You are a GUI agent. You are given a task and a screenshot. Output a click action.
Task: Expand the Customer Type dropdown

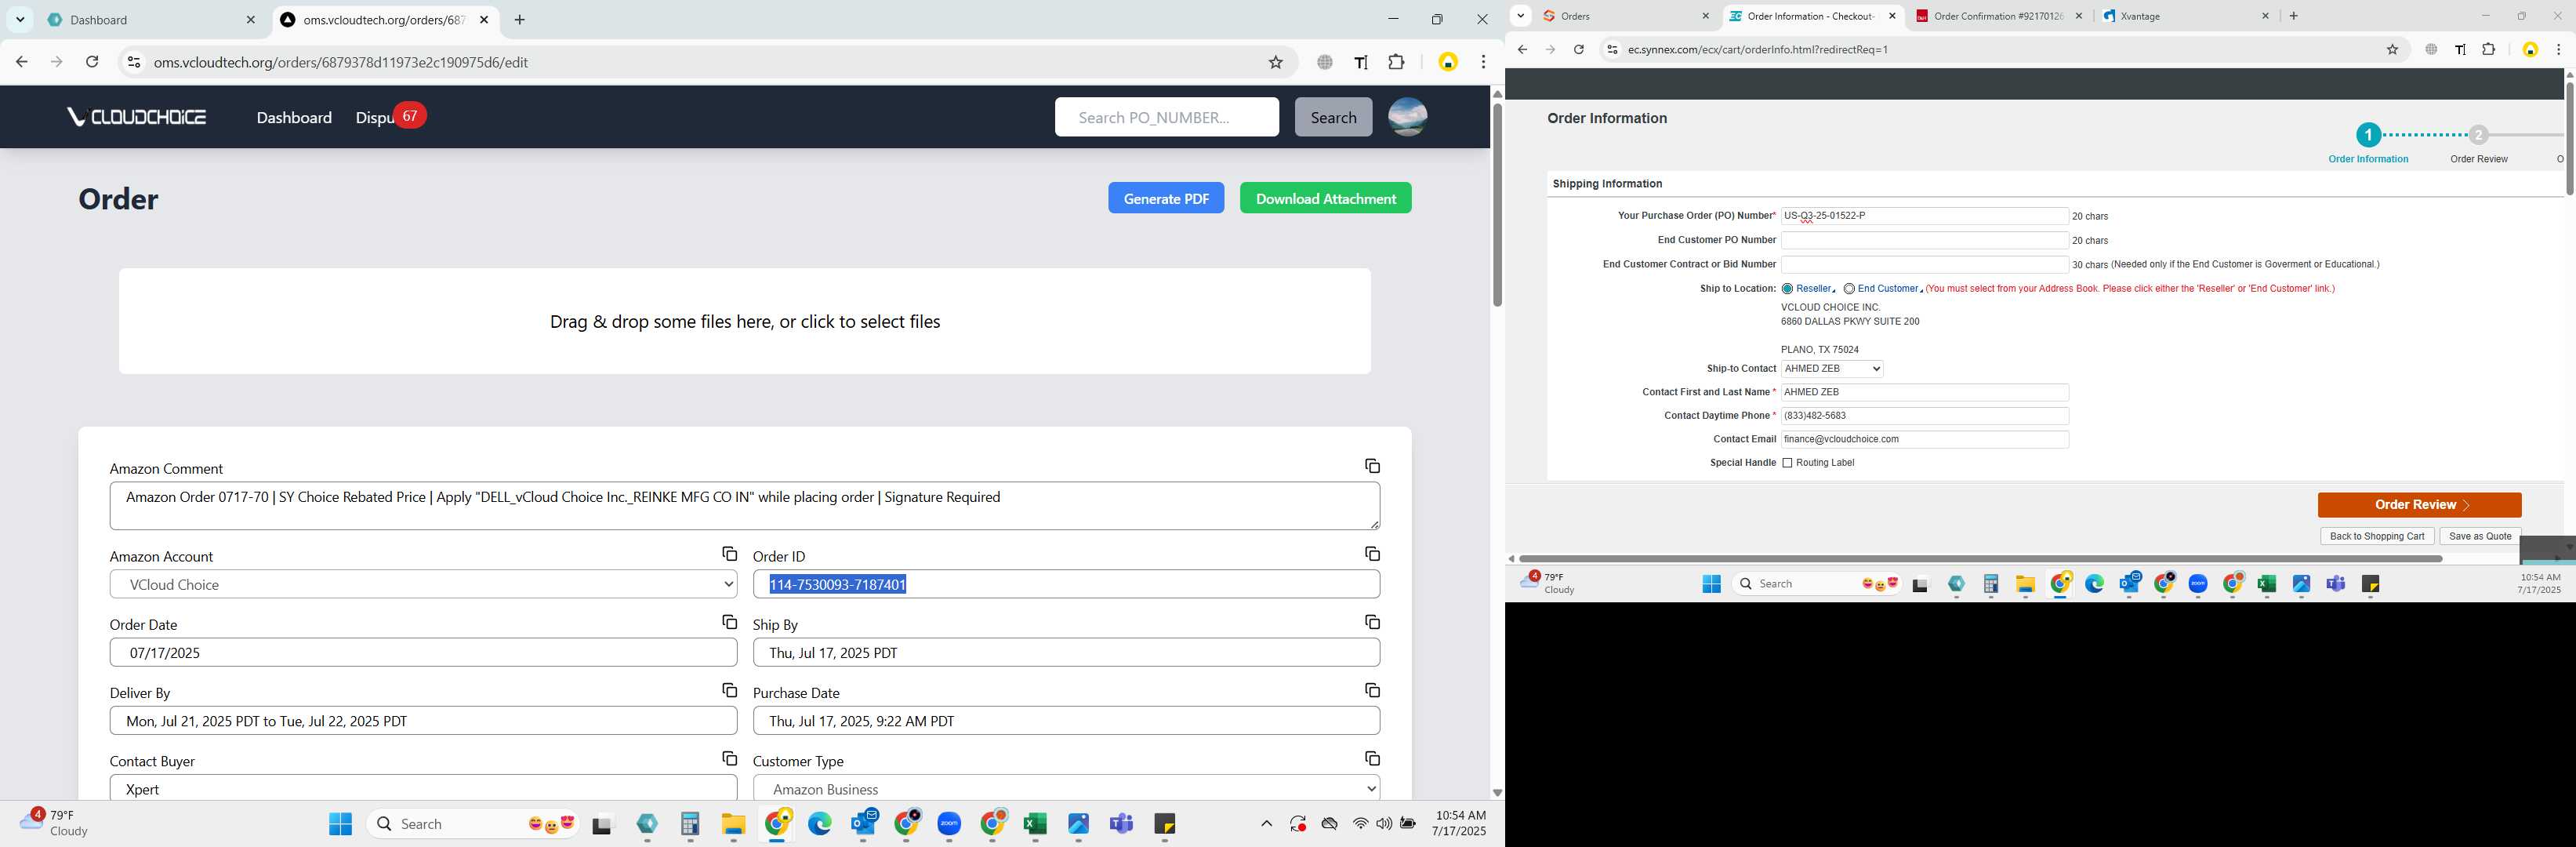(1066, 788)
